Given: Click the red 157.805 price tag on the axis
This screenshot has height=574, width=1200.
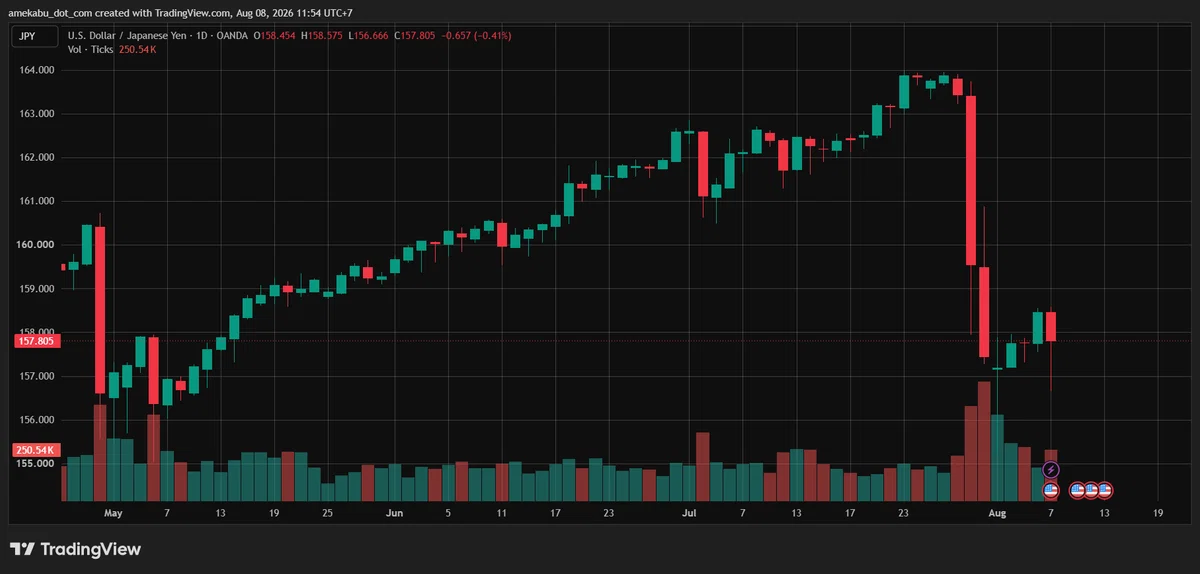Looking at the screenshot, I should pyautogui.click(x=37, y=341).
